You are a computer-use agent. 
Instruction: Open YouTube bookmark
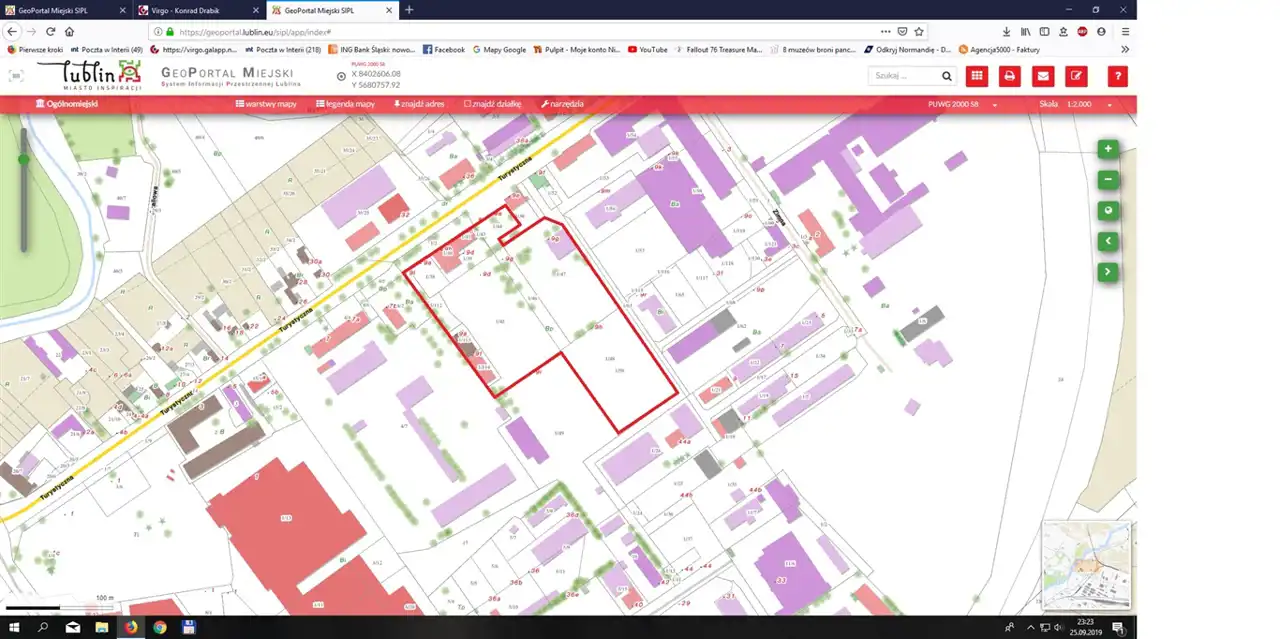click(647, 49)
